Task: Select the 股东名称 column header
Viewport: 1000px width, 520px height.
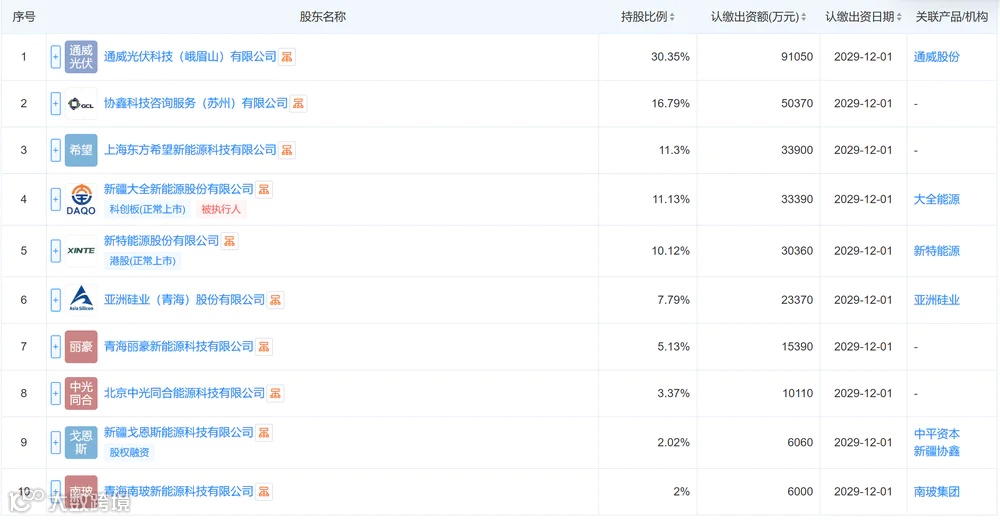Action: (323, 17)
